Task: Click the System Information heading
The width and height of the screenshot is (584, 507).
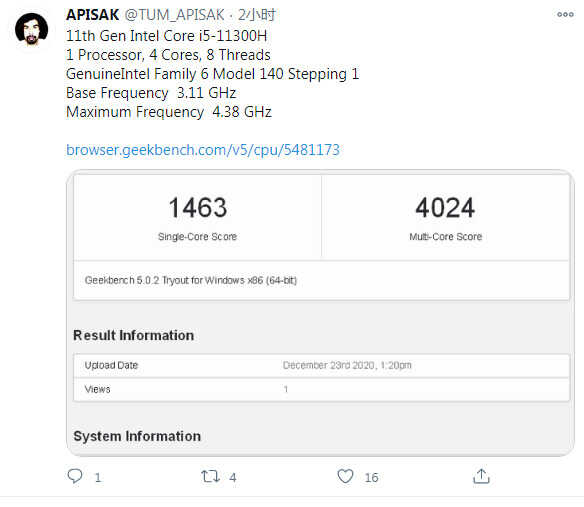Action: pyautogui.click(x=137, y=436)
